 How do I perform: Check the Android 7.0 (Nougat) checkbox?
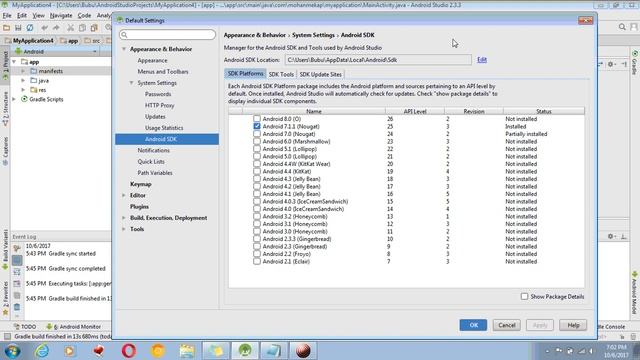pyautogui.click(x=257, y=133)
